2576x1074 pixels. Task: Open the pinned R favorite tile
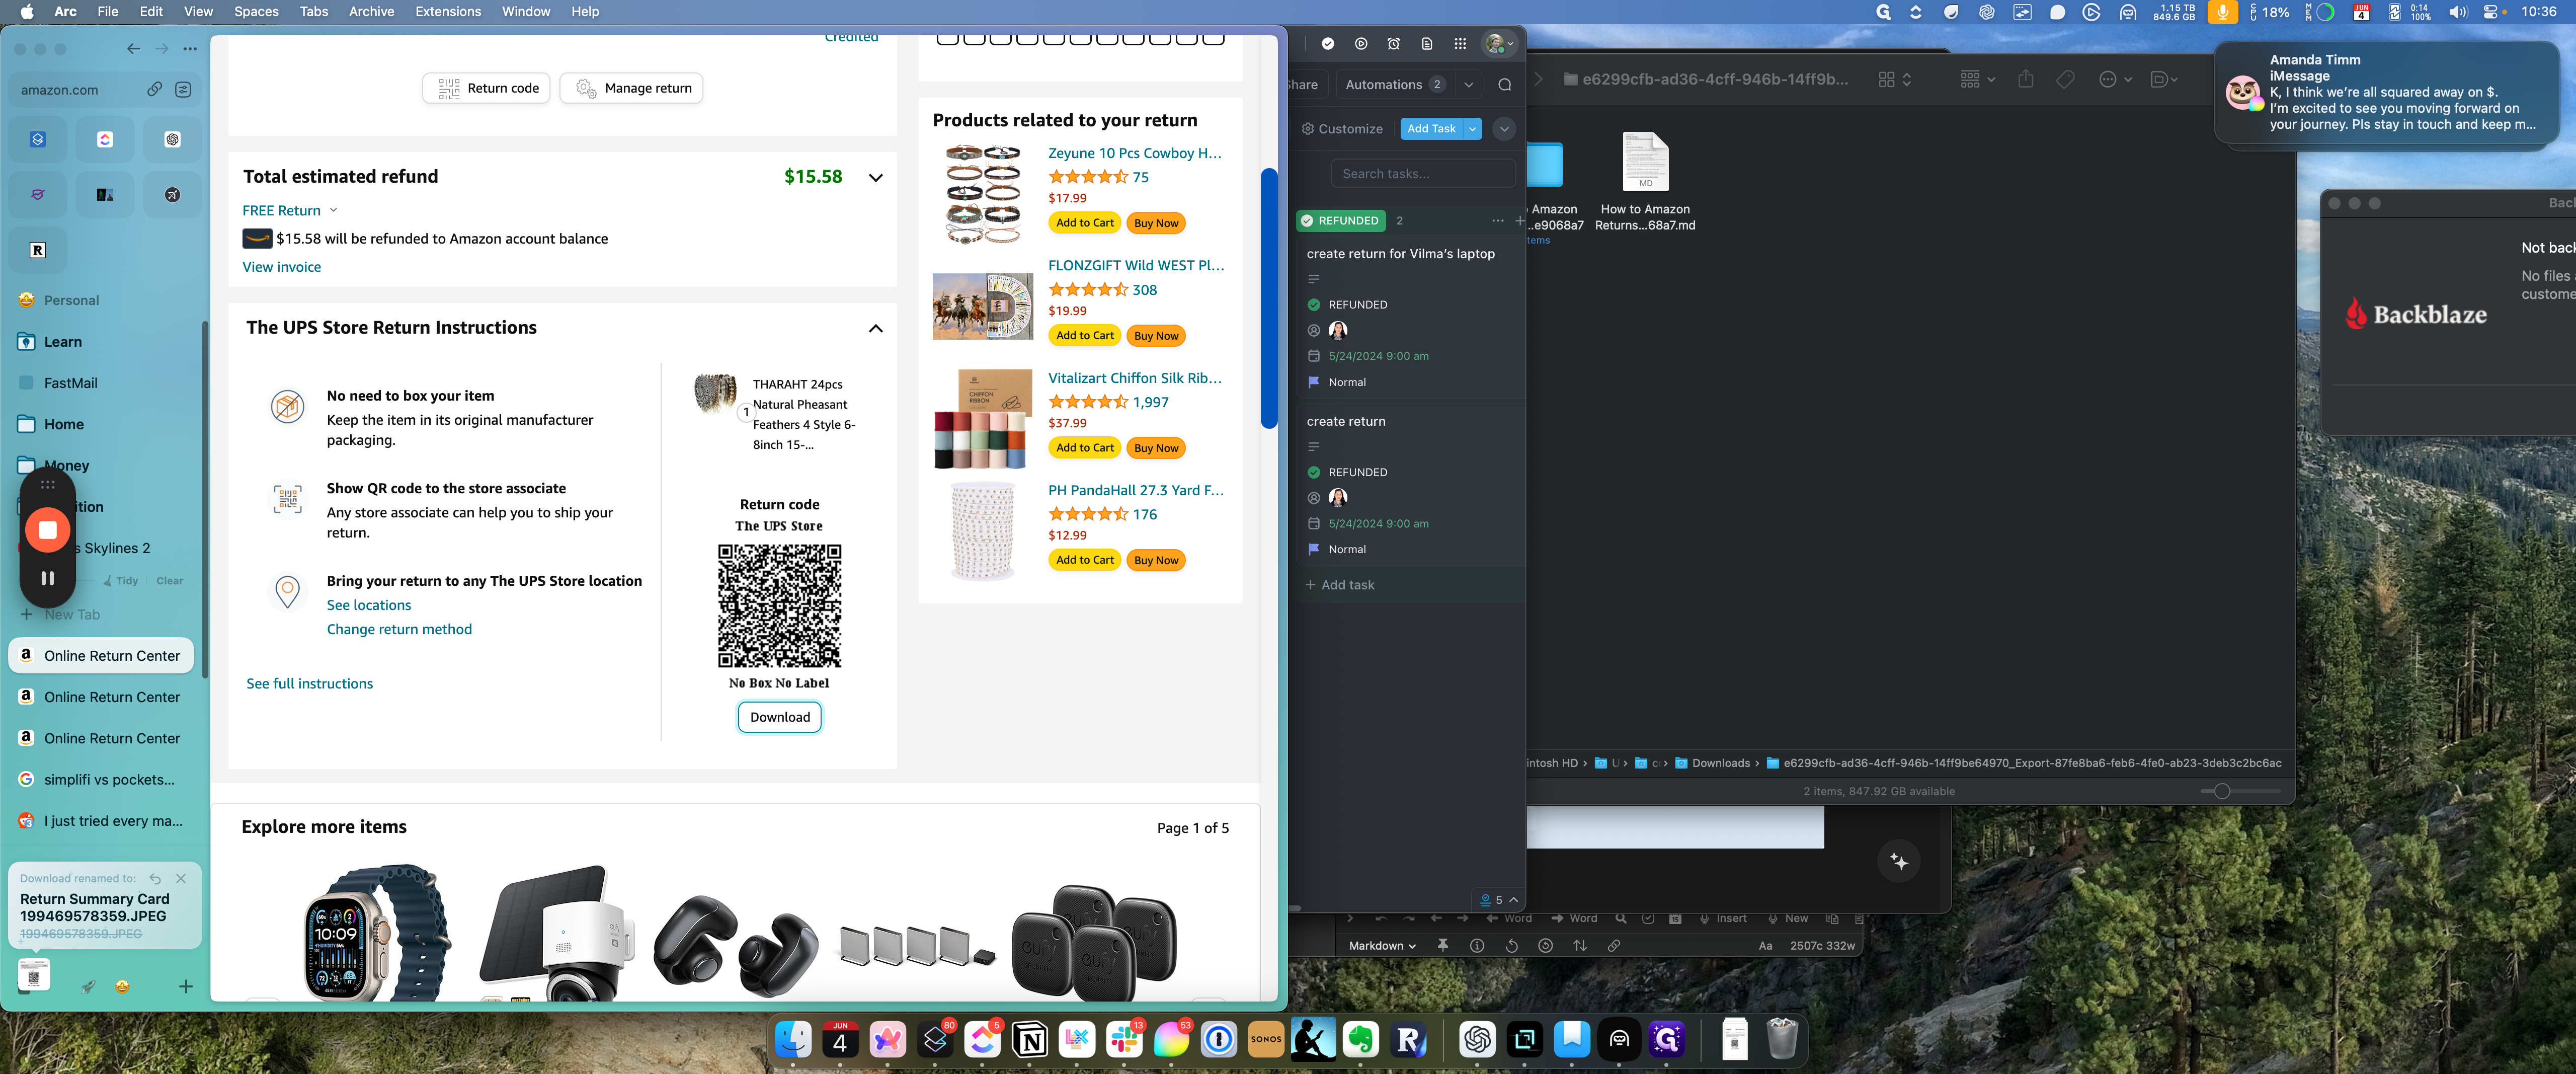click(x=38, y=250)
